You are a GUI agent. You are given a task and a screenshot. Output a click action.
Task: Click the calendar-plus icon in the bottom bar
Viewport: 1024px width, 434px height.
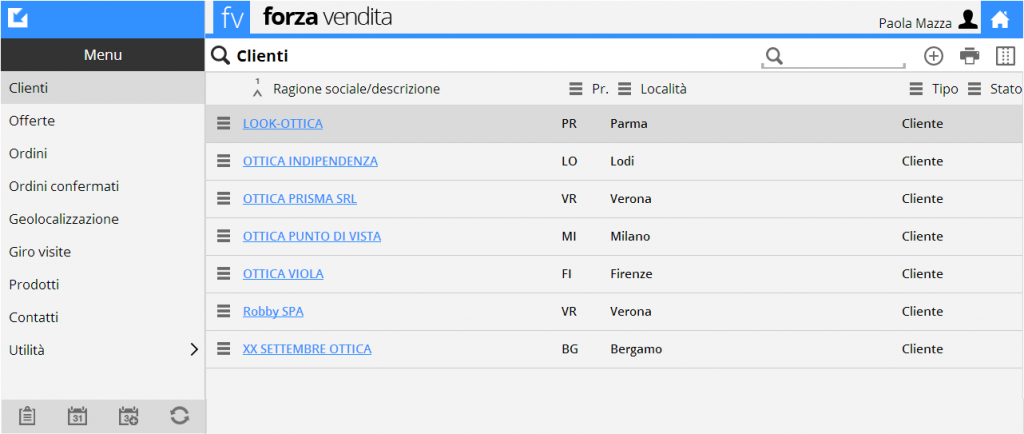(129, 416)
